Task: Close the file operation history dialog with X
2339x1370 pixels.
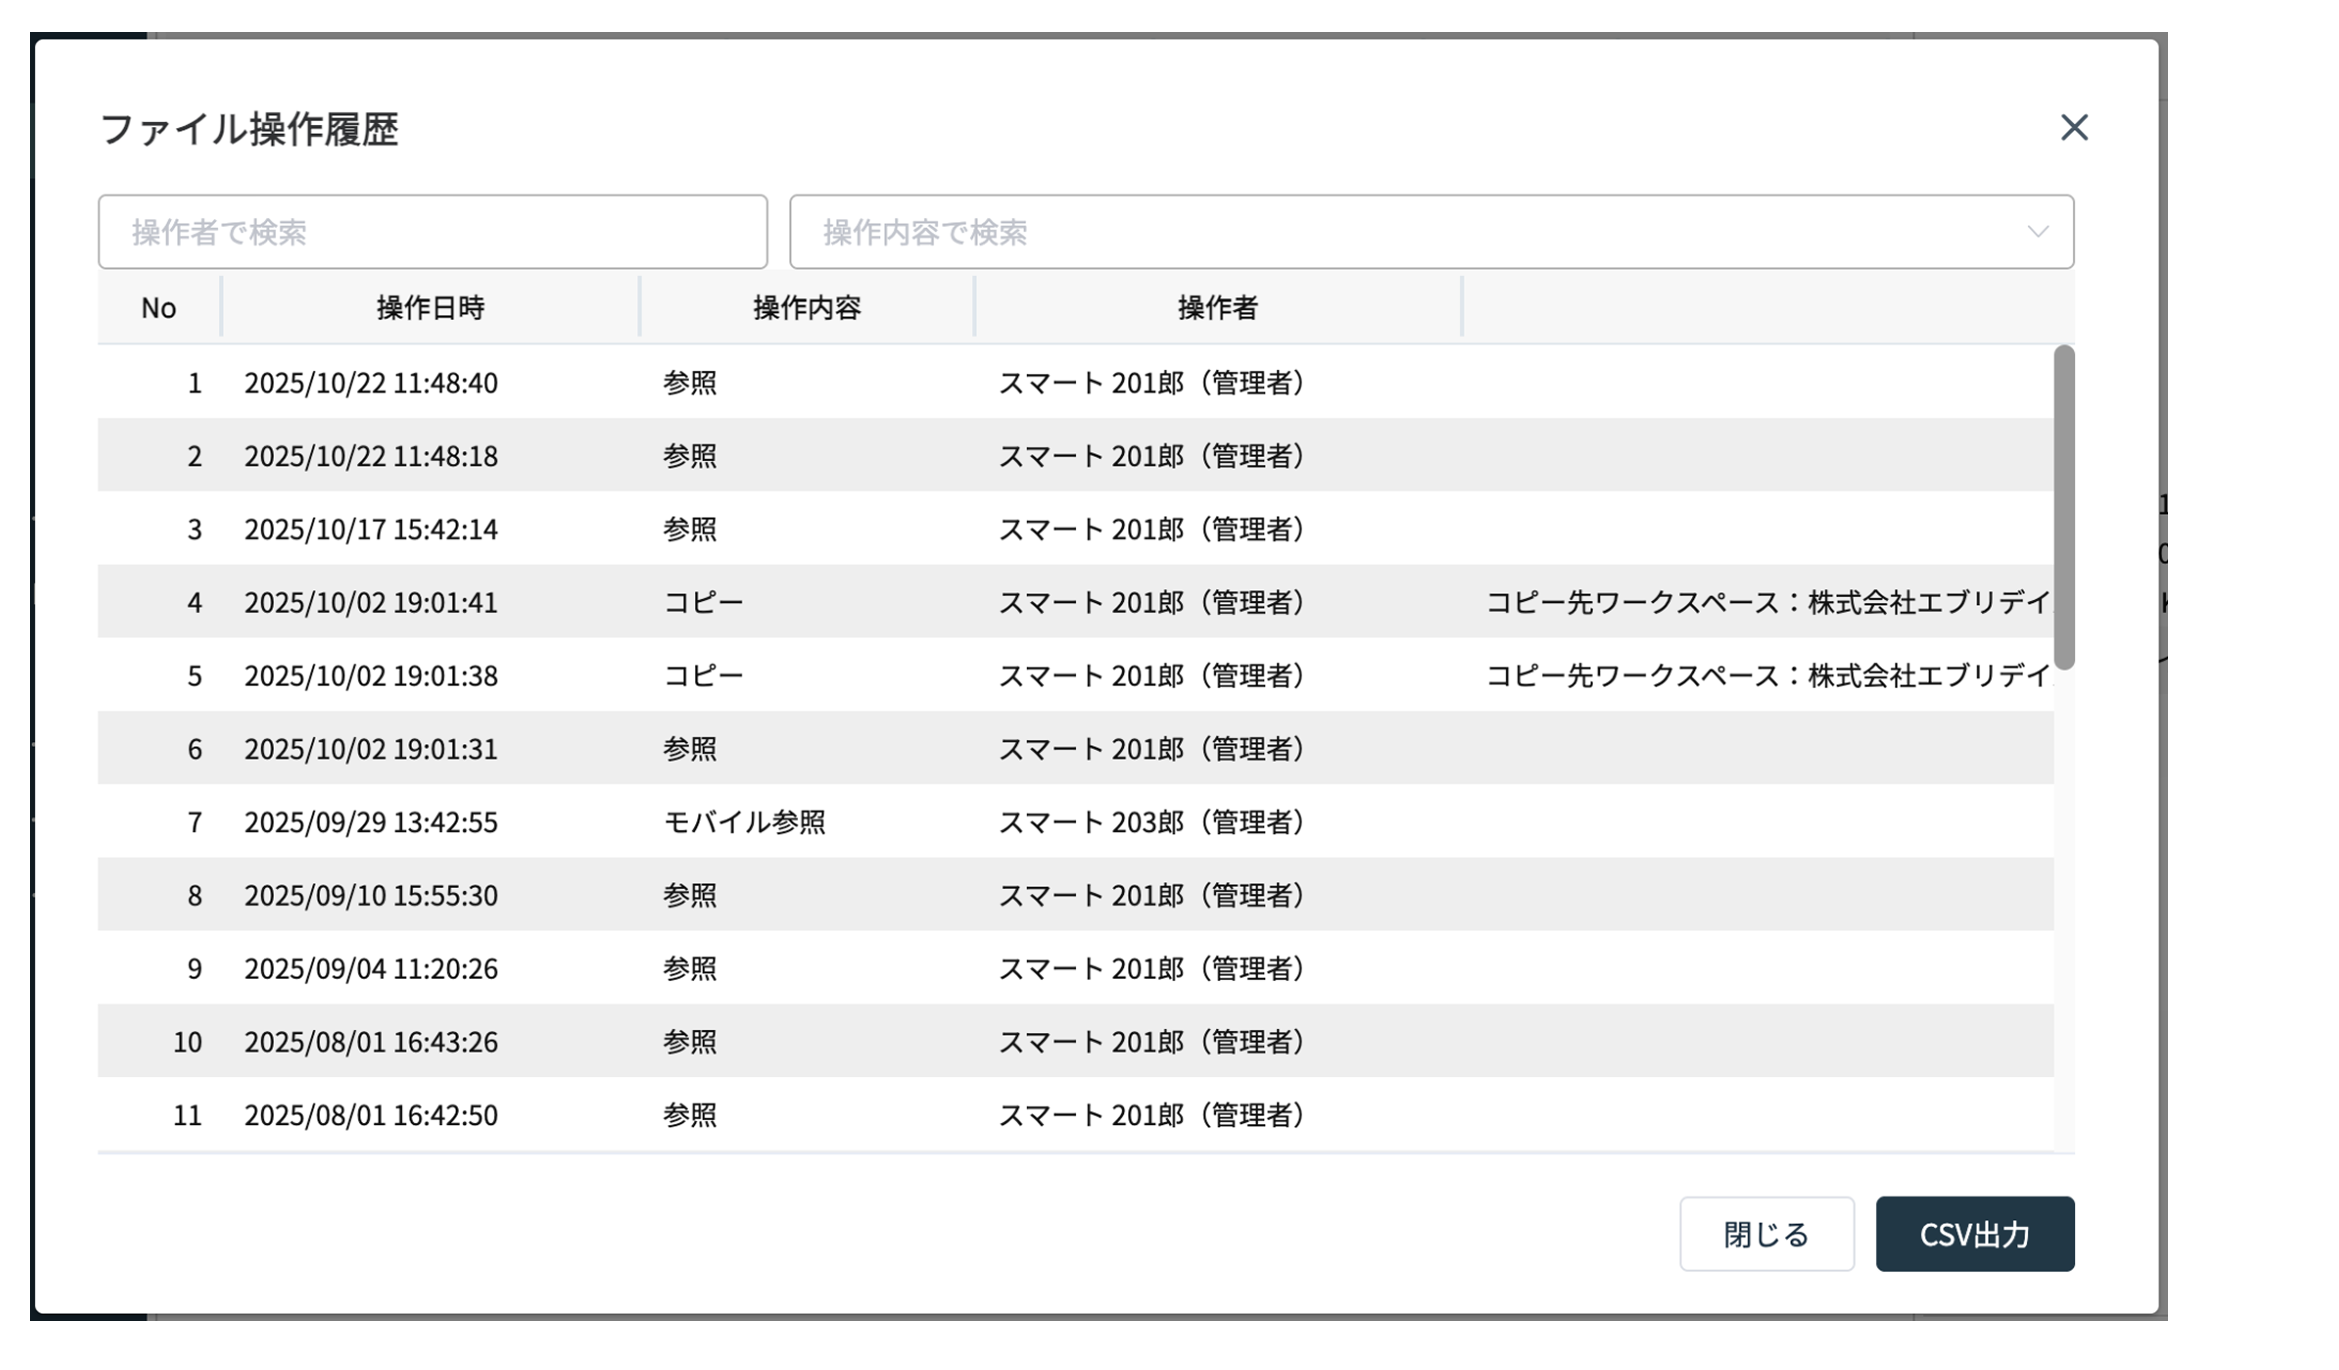Action: (x=2073, y=128)
